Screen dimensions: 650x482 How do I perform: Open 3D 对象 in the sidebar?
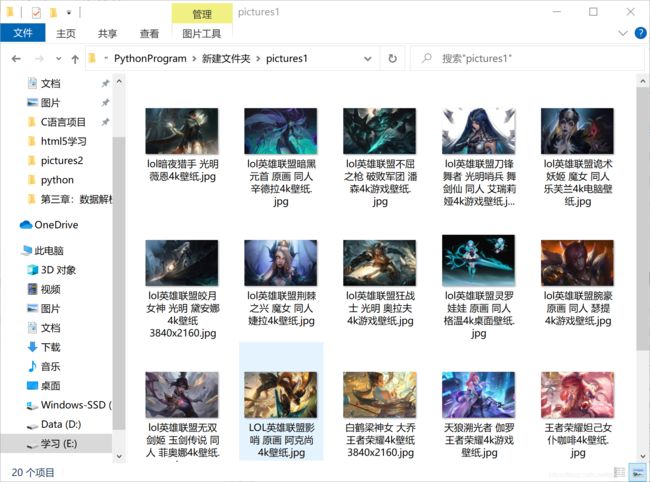(58, 270)
